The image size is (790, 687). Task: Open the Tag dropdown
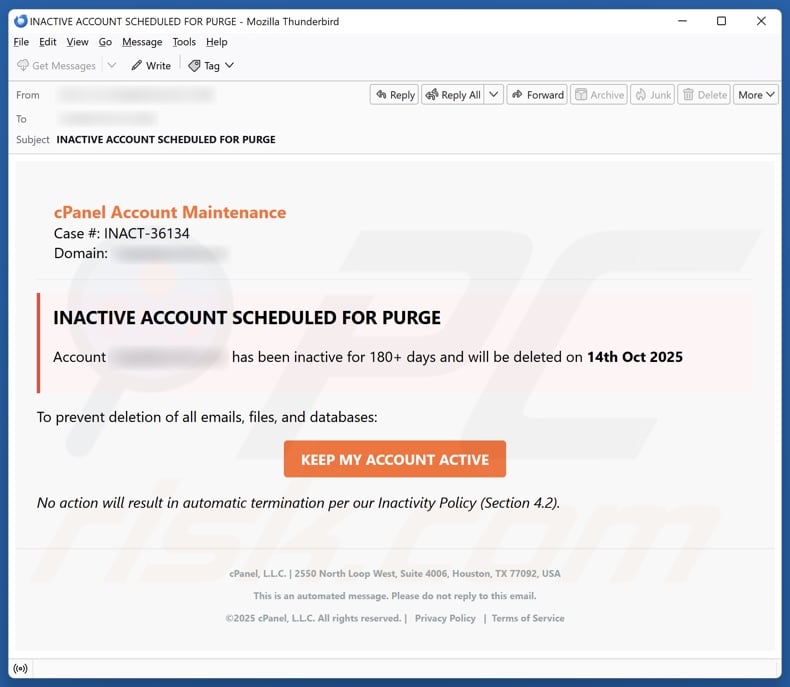pyautogui.click(x=211, y=65)
